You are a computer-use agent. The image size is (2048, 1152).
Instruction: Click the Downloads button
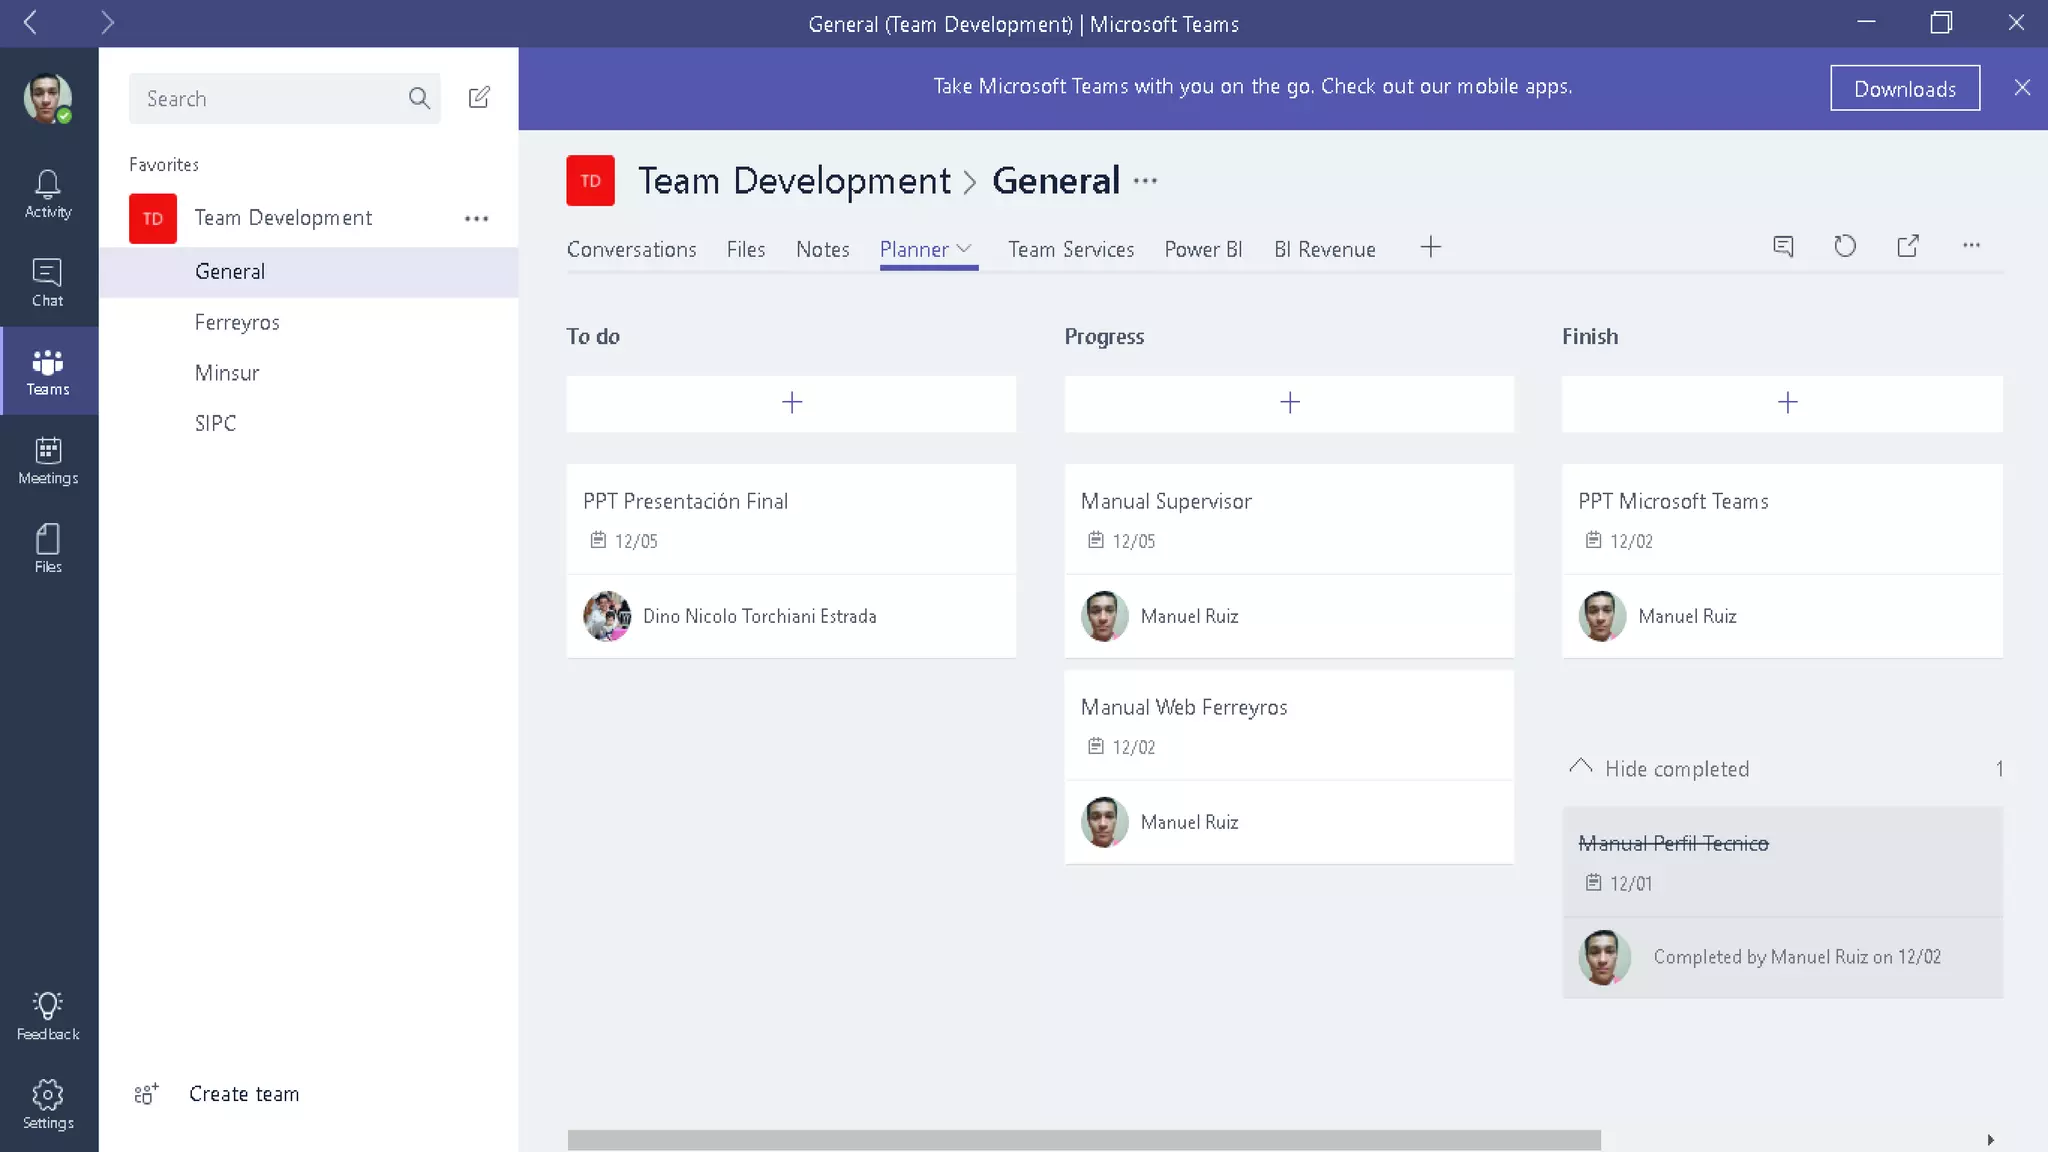pos(1904,88)
